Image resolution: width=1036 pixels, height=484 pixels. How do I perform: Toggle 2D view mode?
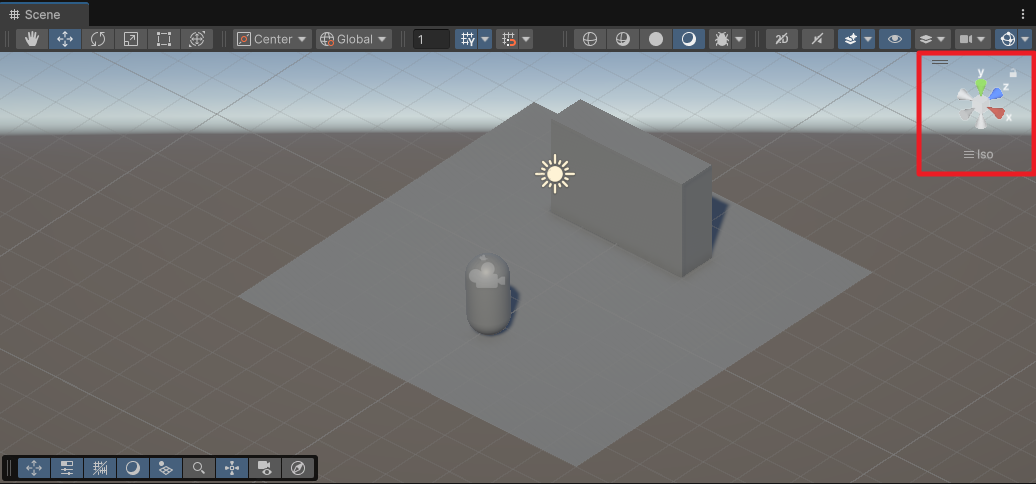(x=782, y=39)
